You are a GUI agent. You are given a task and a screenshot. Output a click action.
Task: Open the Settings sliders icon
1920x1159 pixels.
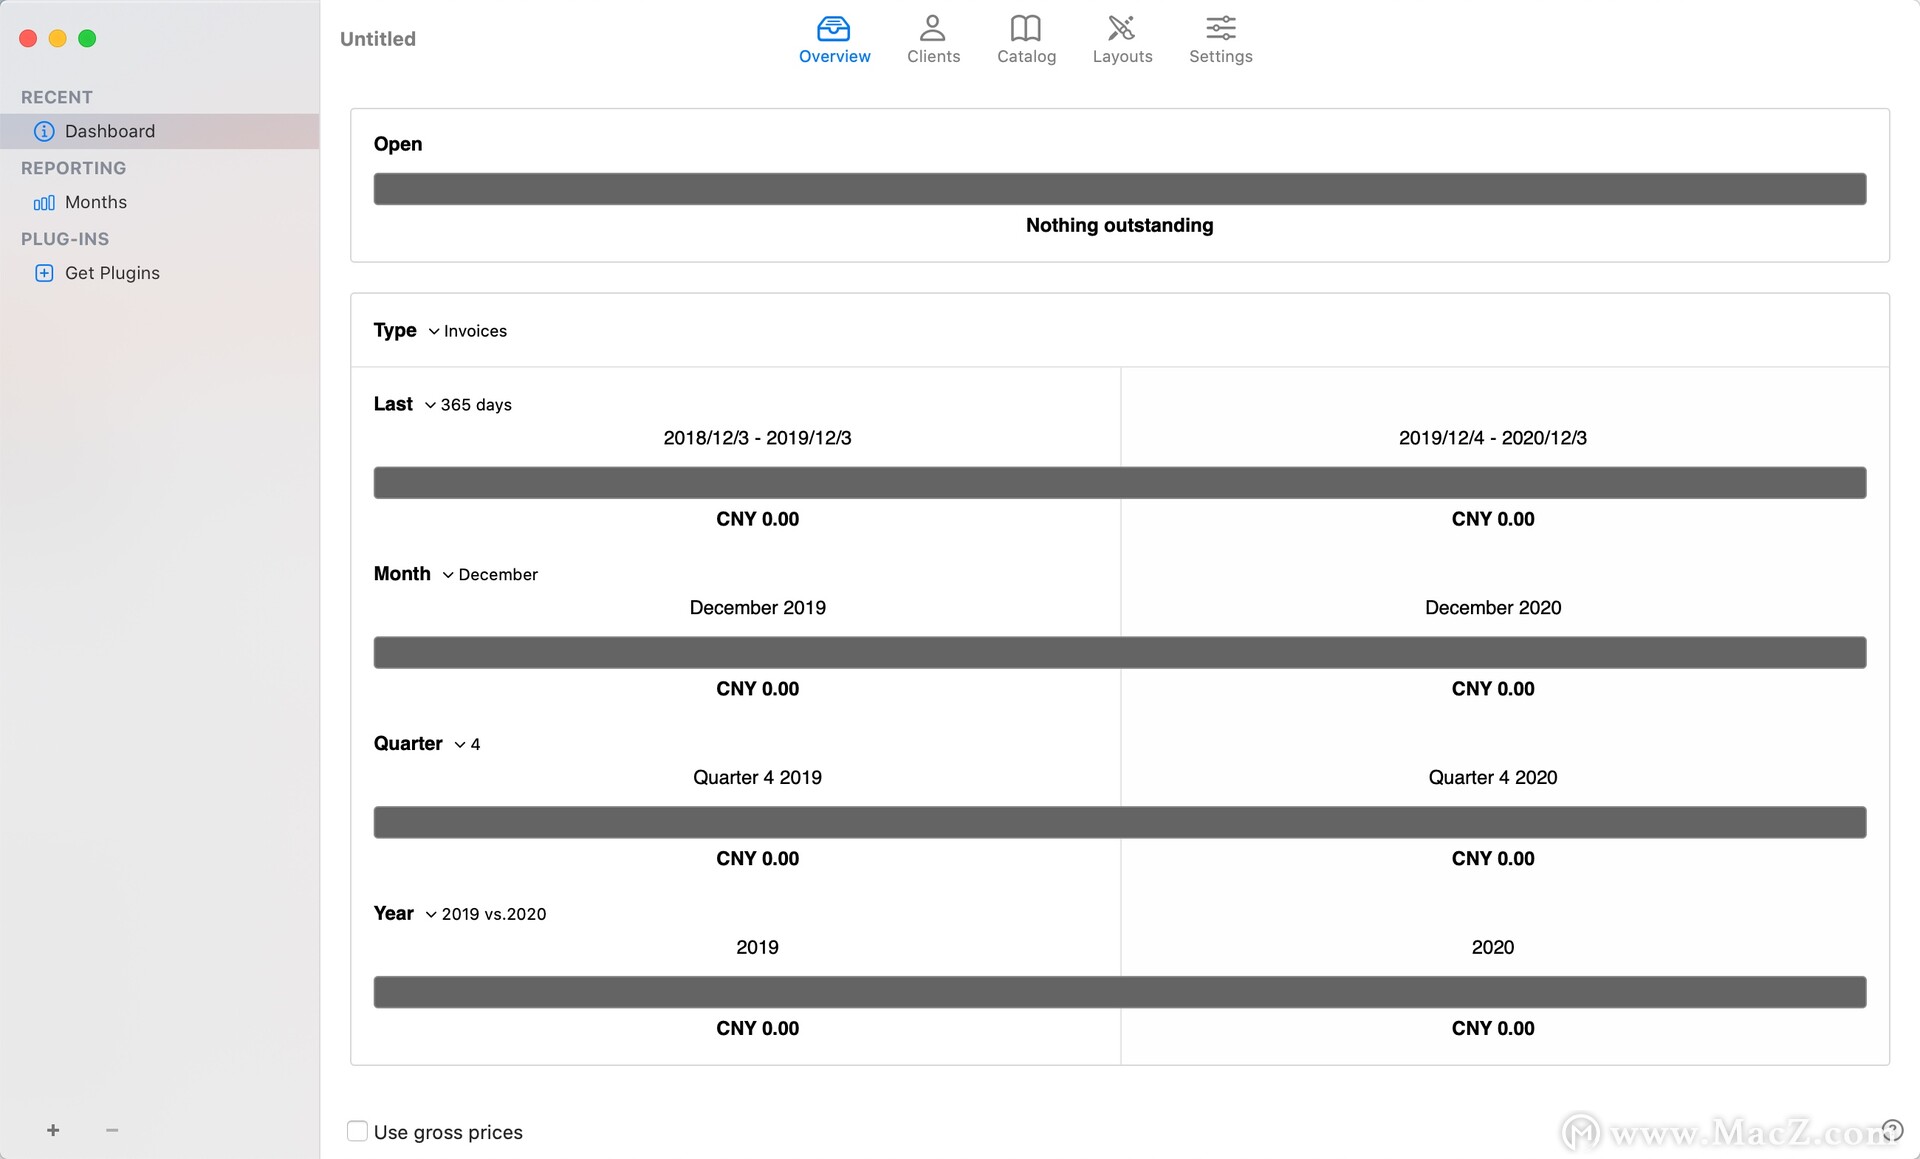click(x=1220, y=27)
